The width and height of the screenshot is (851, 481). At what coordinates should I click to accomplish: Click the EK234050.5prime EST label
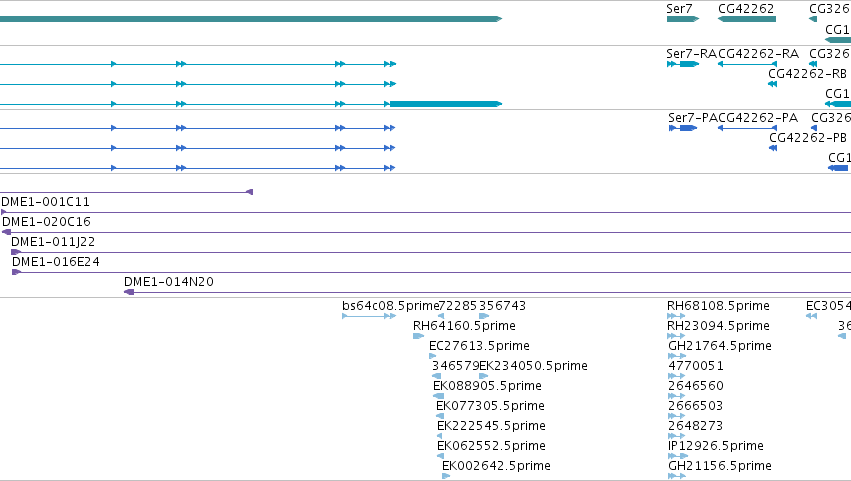[534, 366]
